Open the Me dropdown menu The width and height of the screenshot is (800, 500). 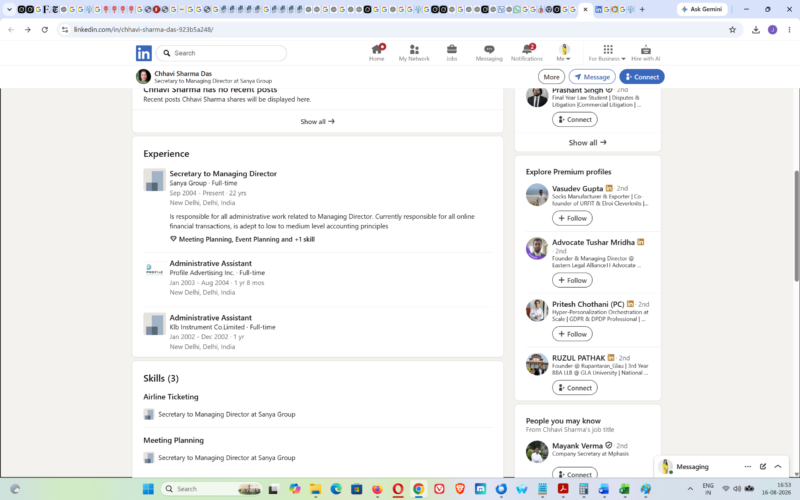click(564, 53)
